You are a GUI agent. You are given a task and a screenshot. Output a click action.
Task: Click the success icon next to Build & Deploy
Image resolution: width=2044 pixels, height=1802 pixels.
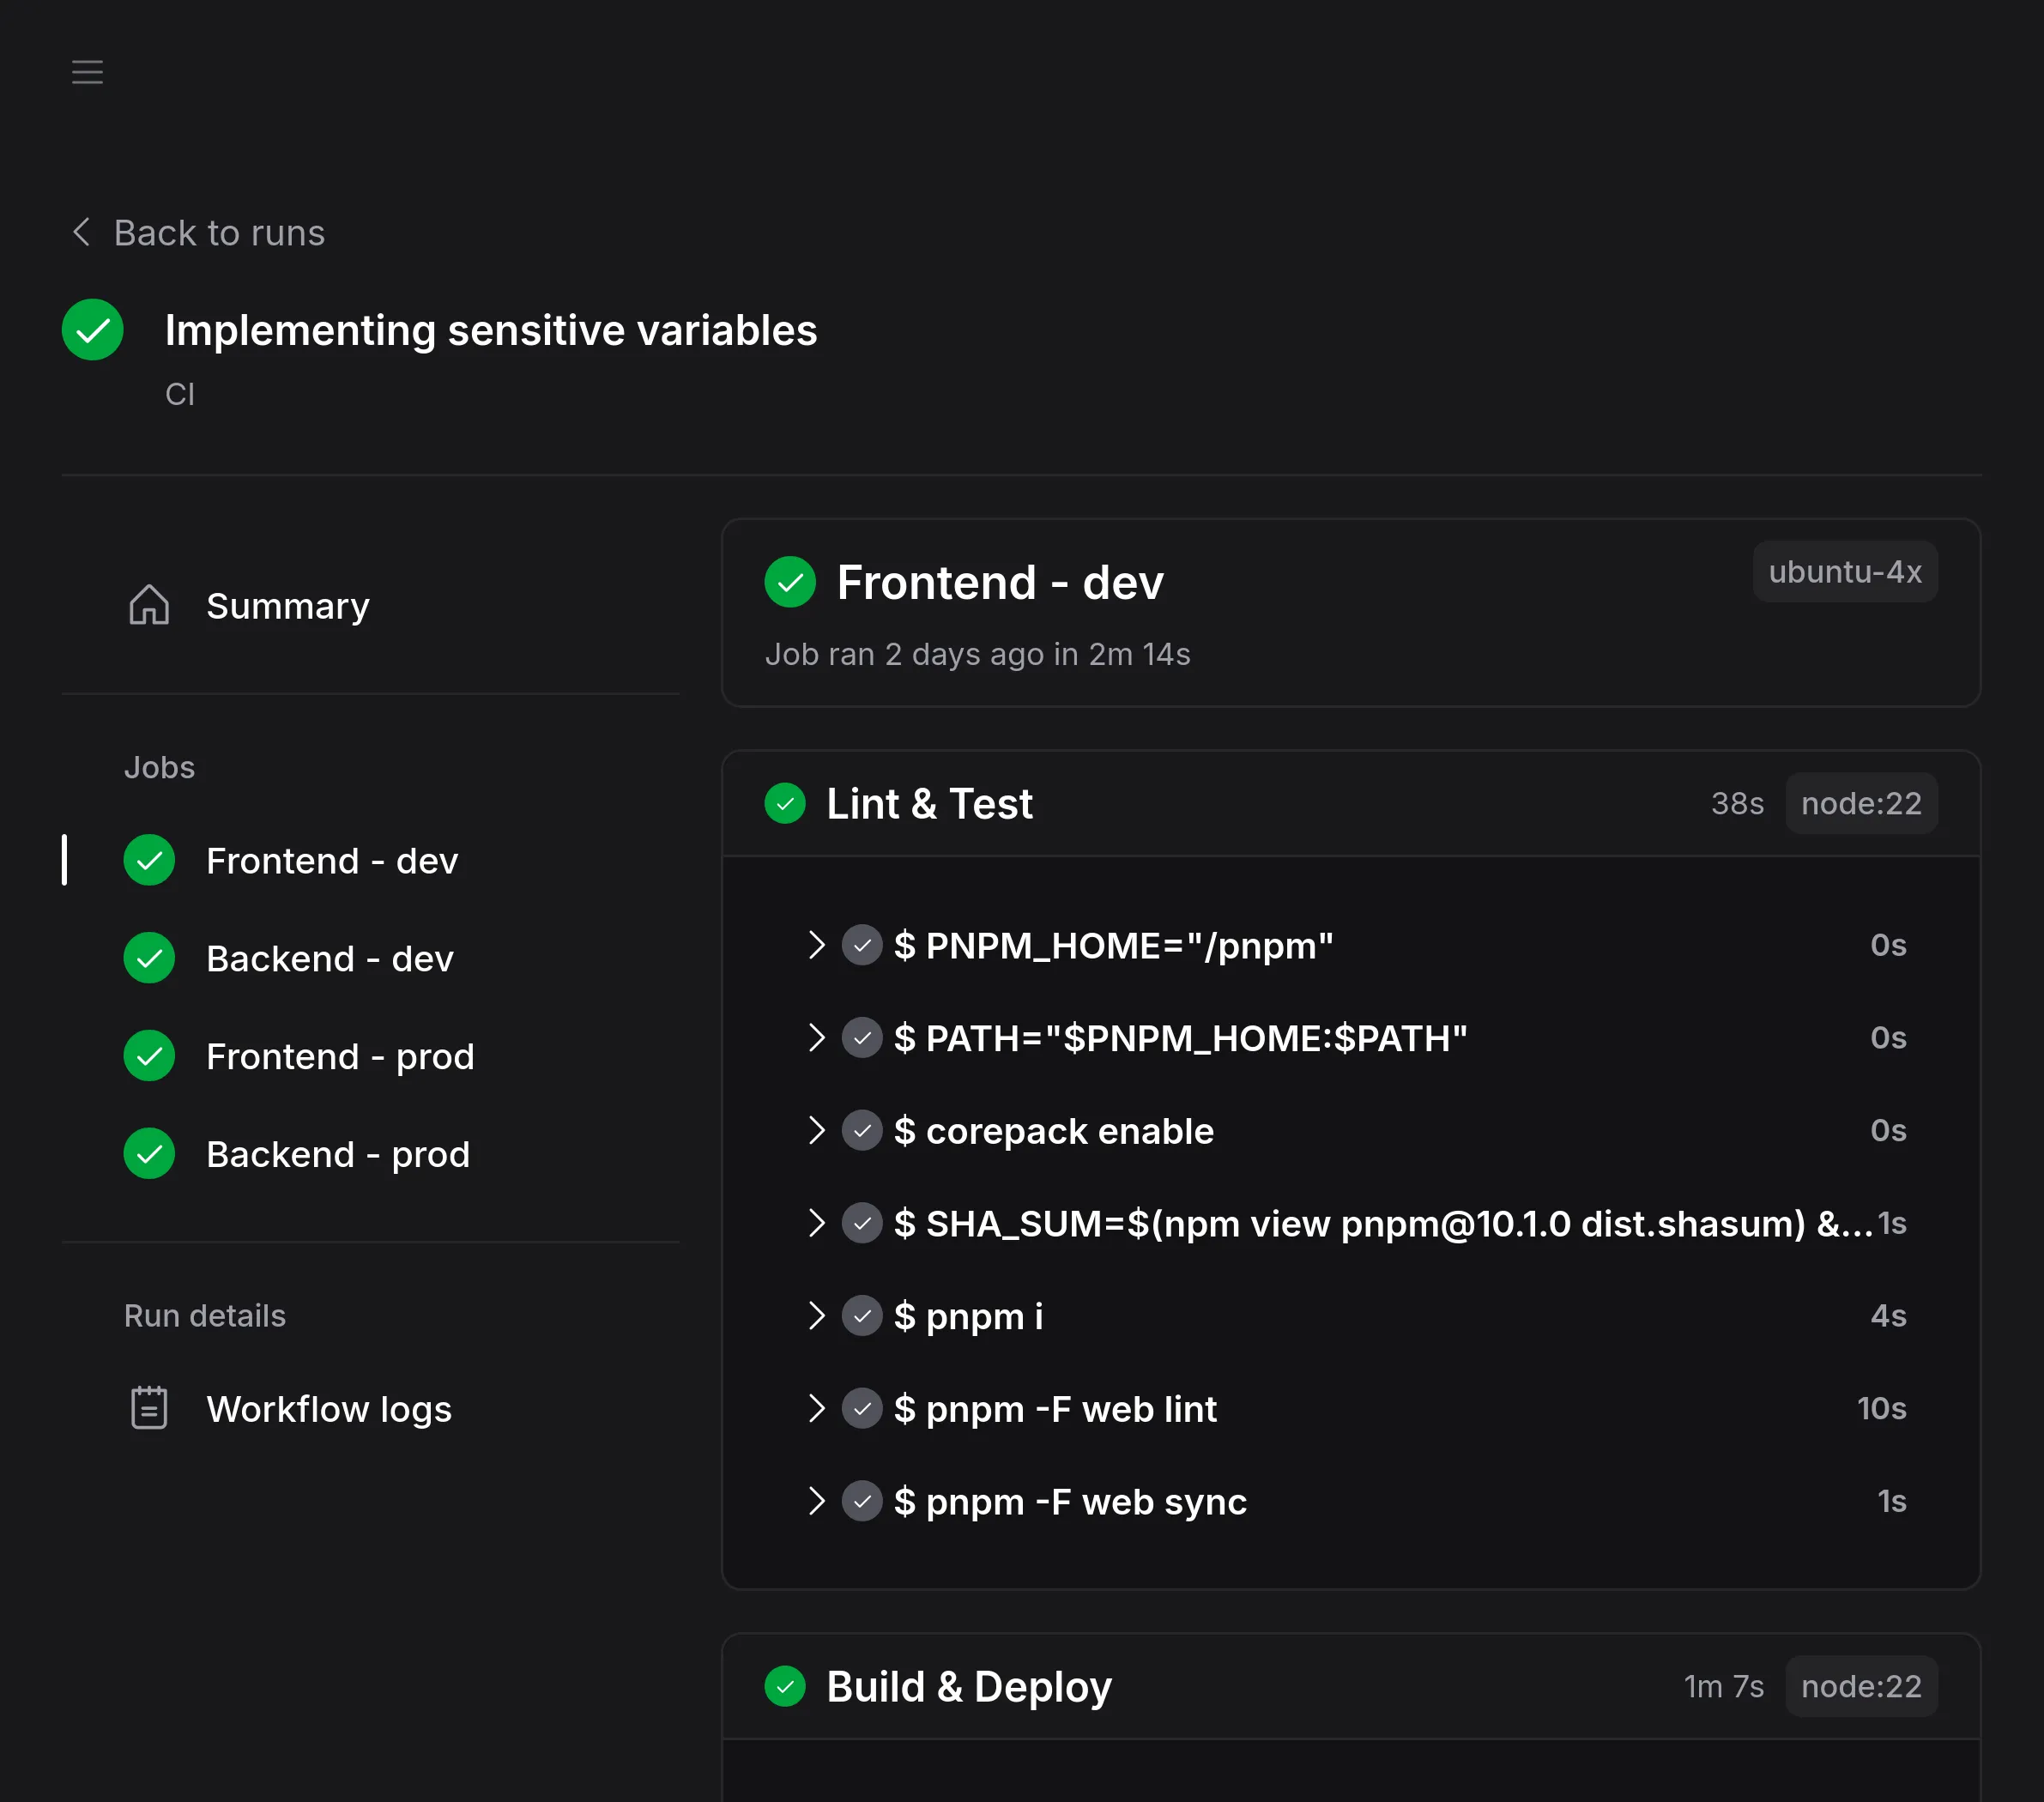(x=785, y=1686)
